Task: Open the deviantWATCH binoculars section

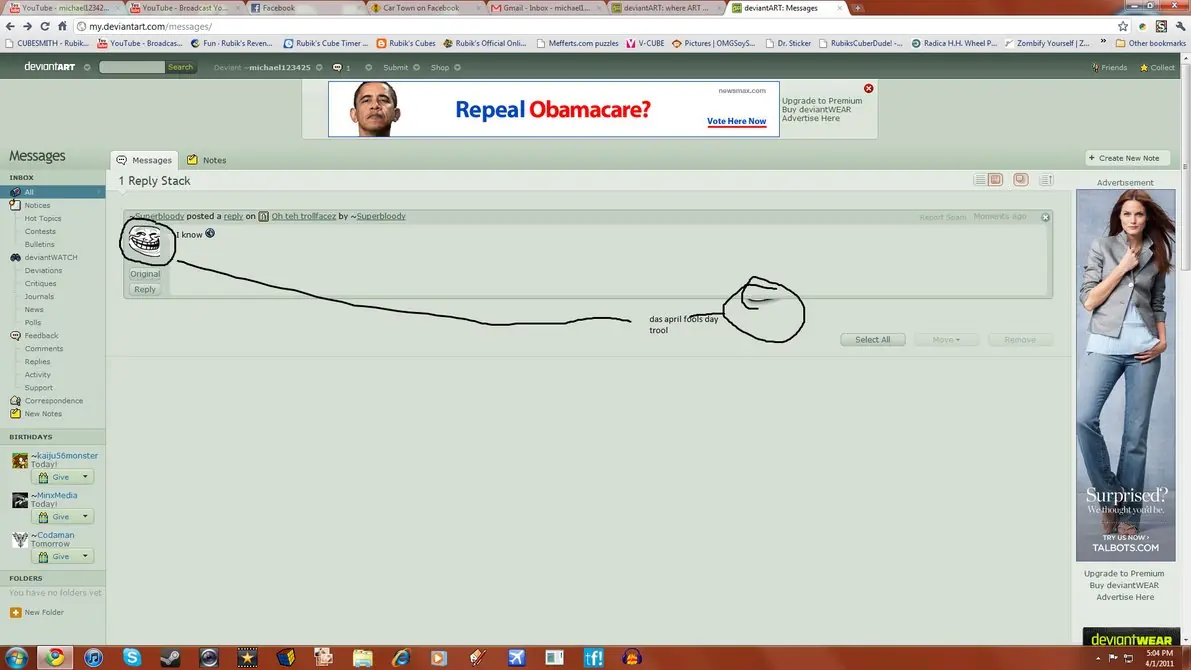Action: (15, 258)
